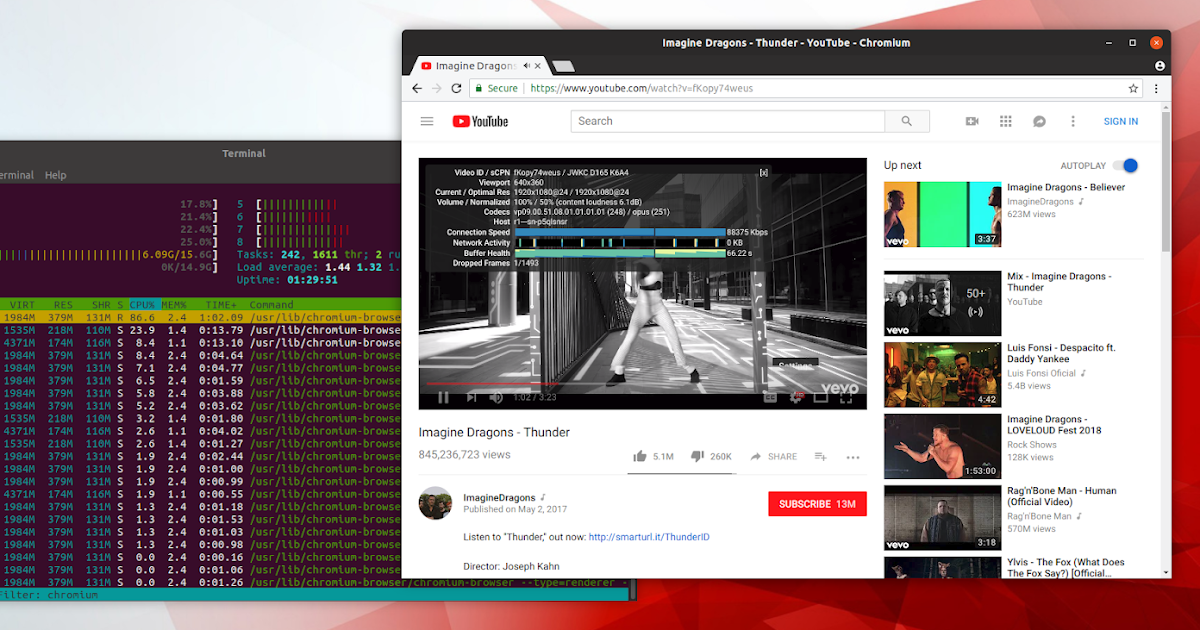Screen dimensions: 1200x630
Task: Skip to the next video
Action: 471,397
